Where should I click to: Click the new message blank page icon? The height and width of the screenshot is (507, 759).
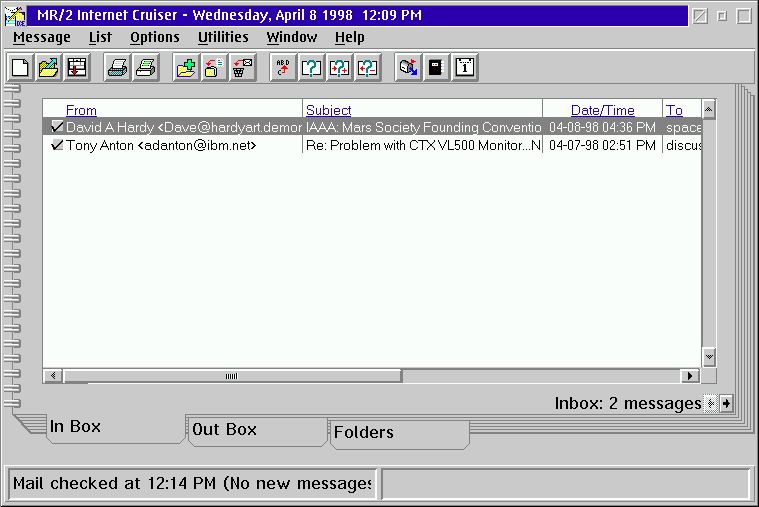tap(20, 67)
